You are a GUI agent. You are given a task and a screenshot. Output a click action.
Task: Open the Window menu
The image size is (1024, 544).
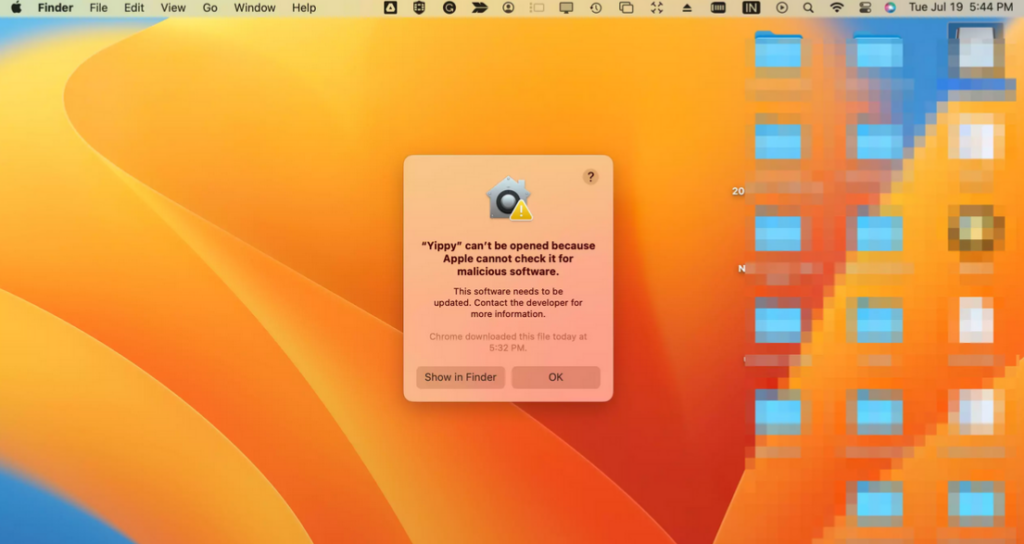click(255, 8)
